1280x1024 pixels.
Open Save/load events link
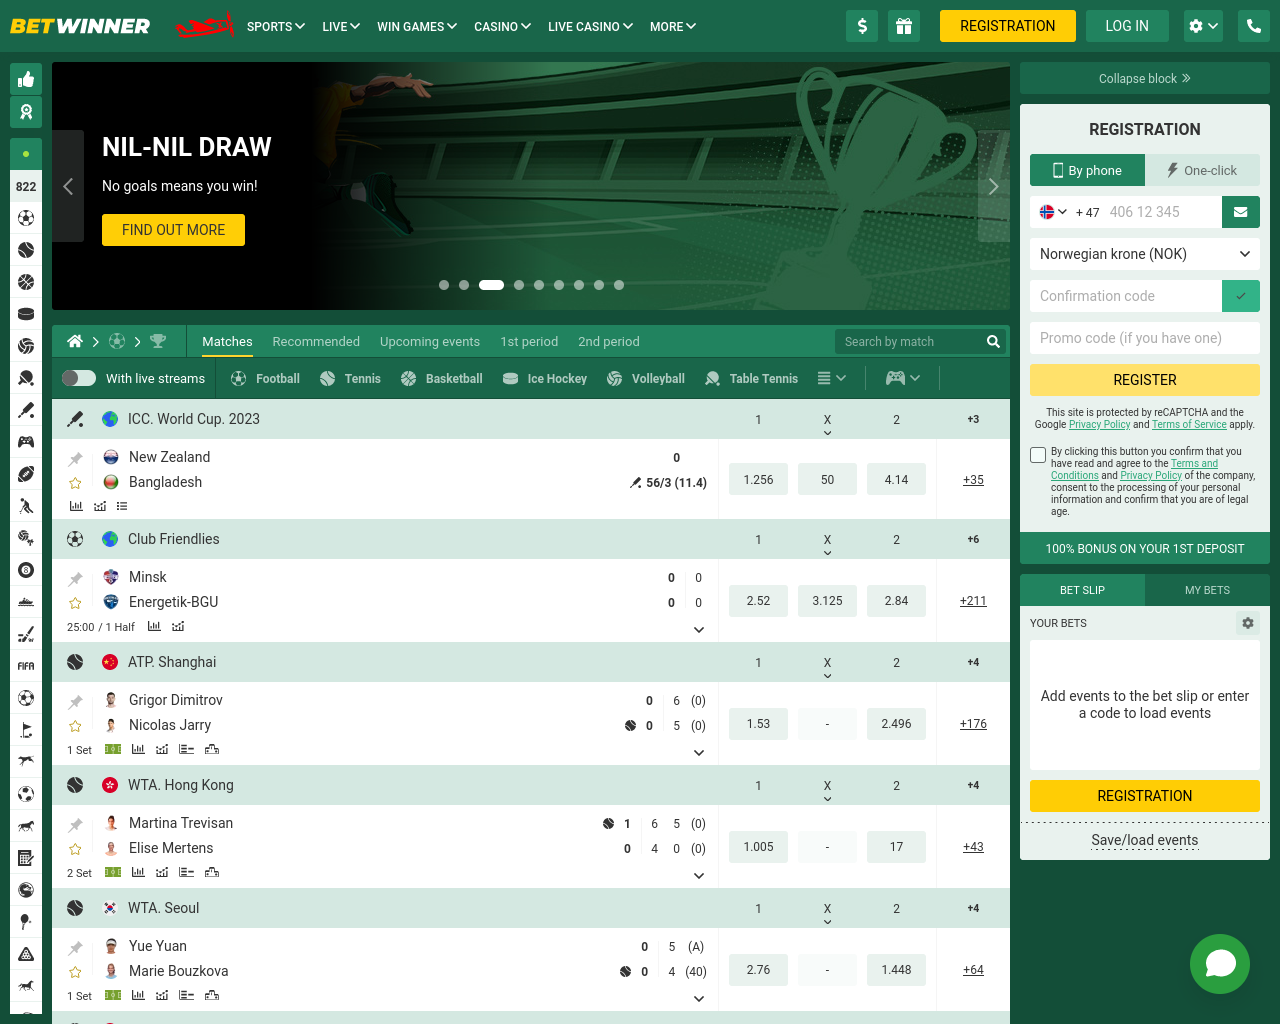[1145, 840]
